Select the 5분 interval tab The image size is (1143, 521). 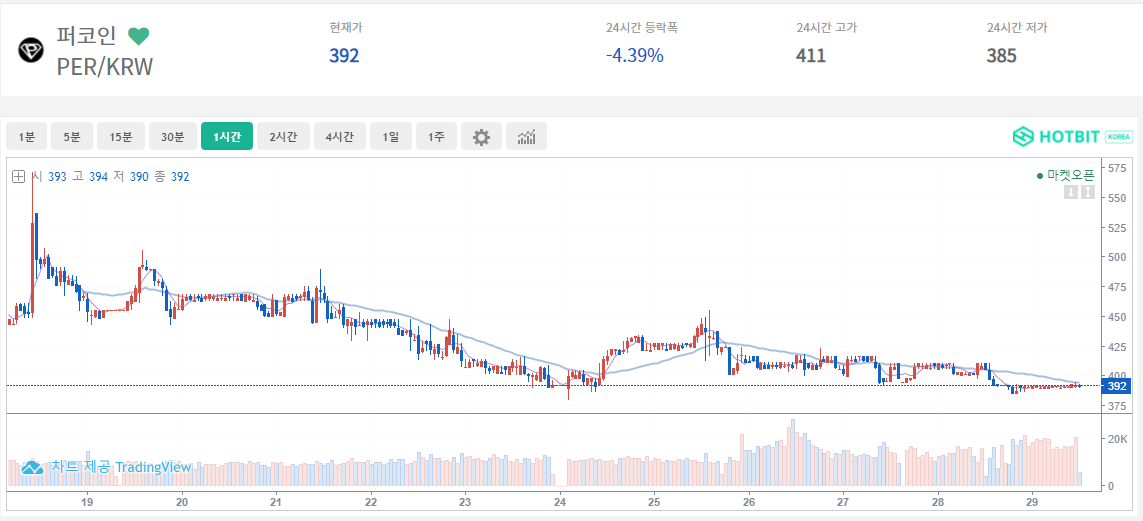[71, 136]
